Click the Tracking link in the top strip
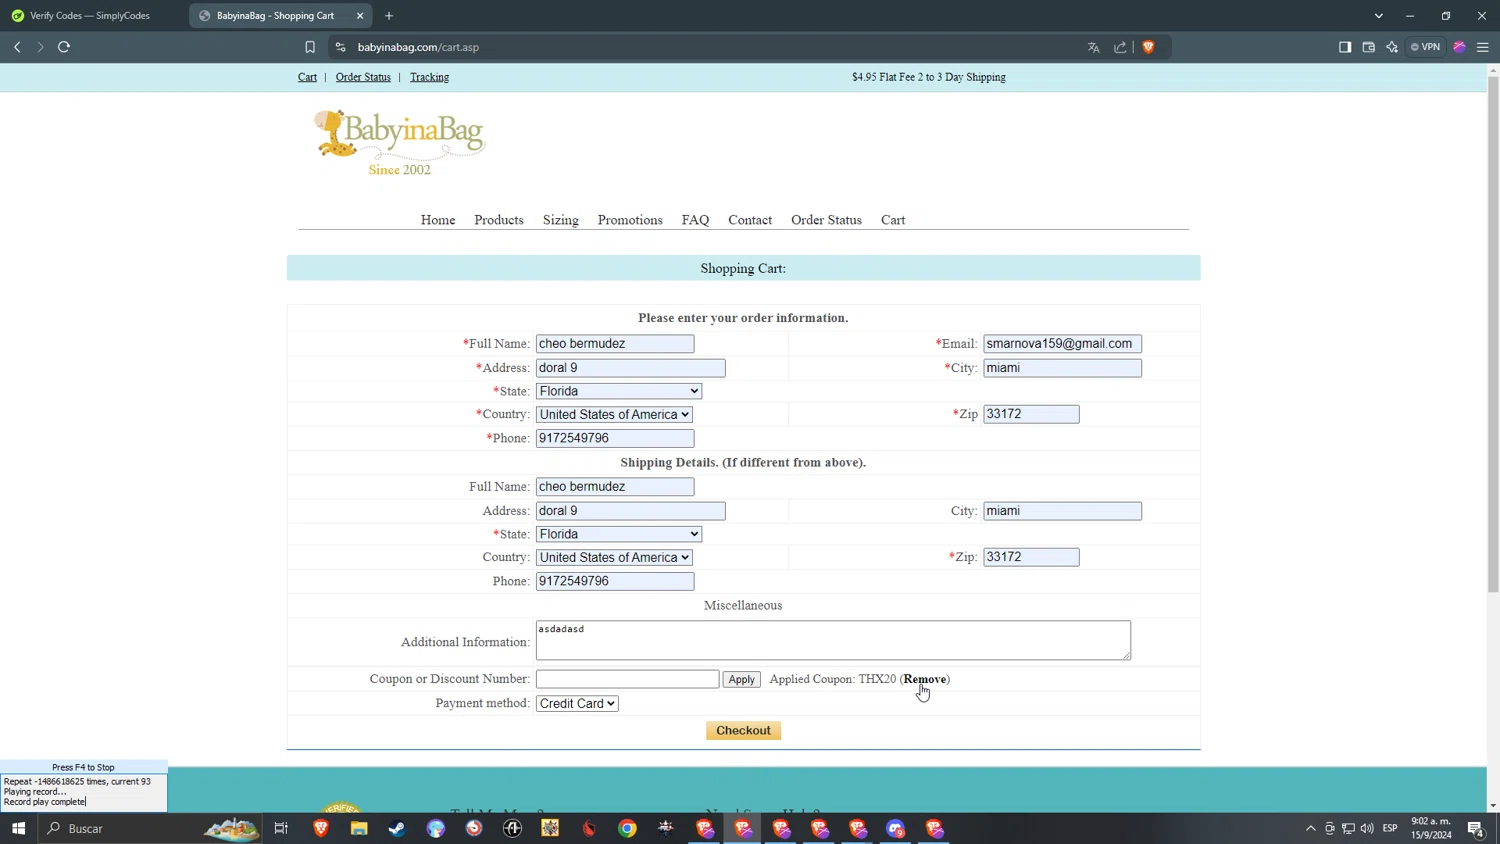This screenshot has height=844, width=1500. click(429, 77)
